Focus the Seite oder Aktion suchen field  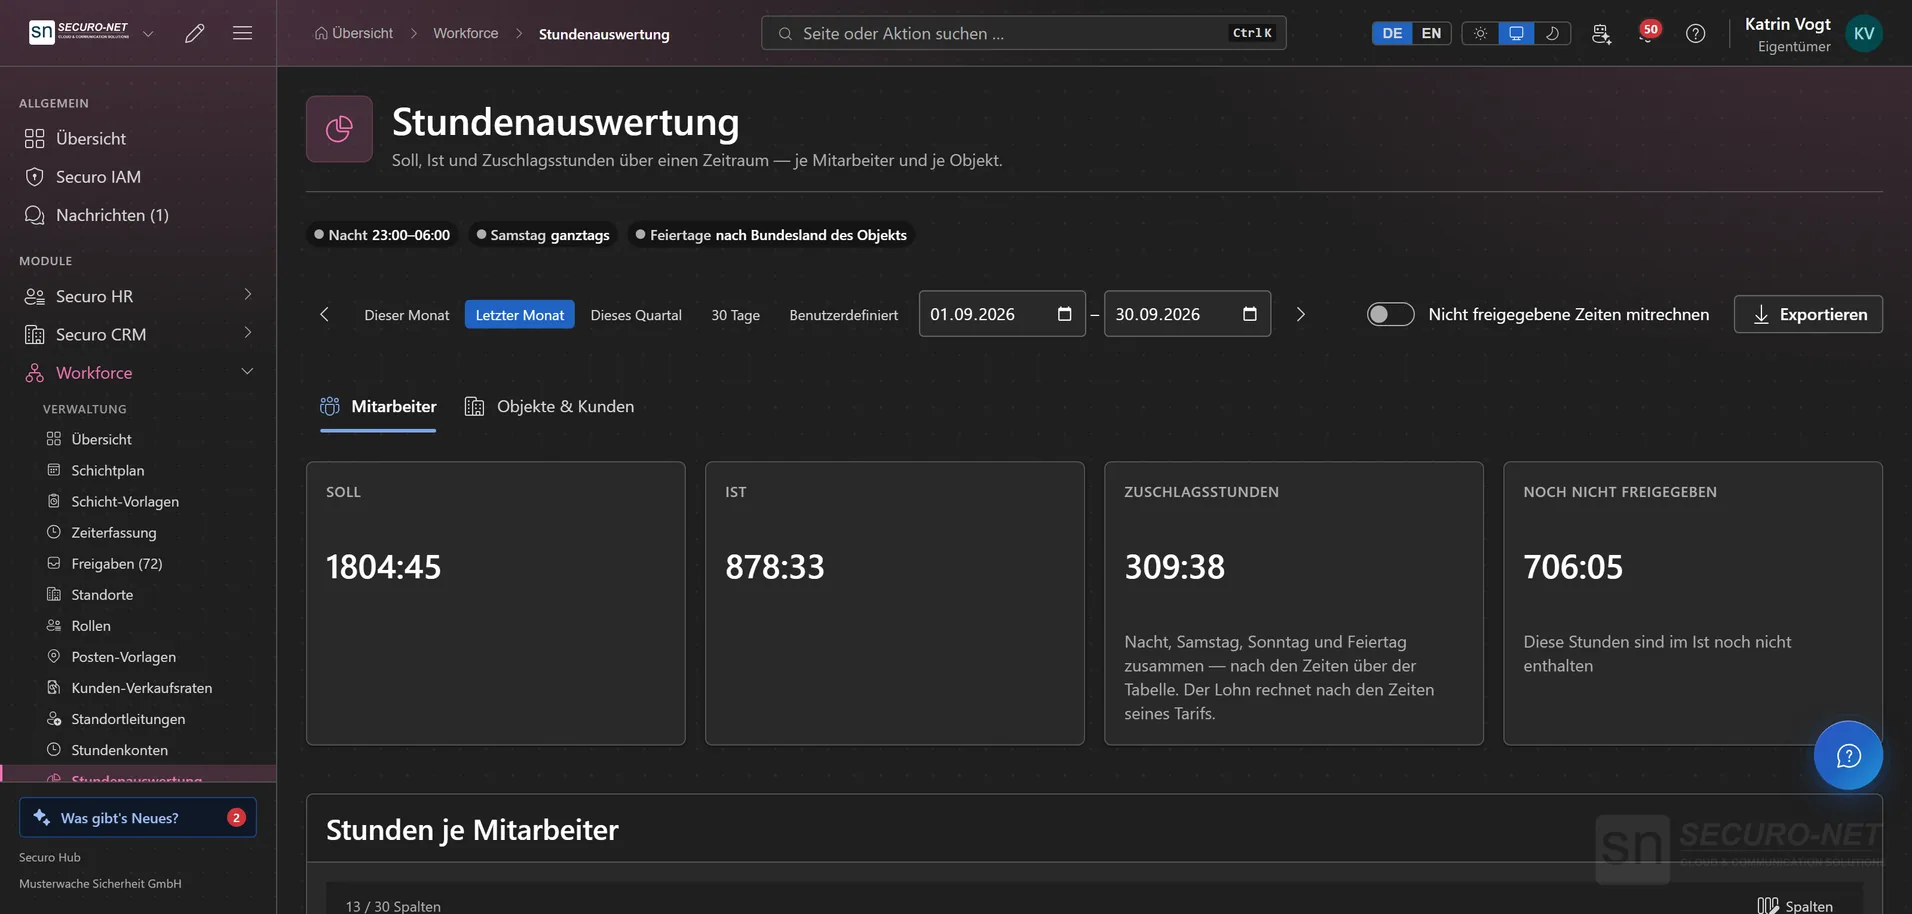[1023, 33]
